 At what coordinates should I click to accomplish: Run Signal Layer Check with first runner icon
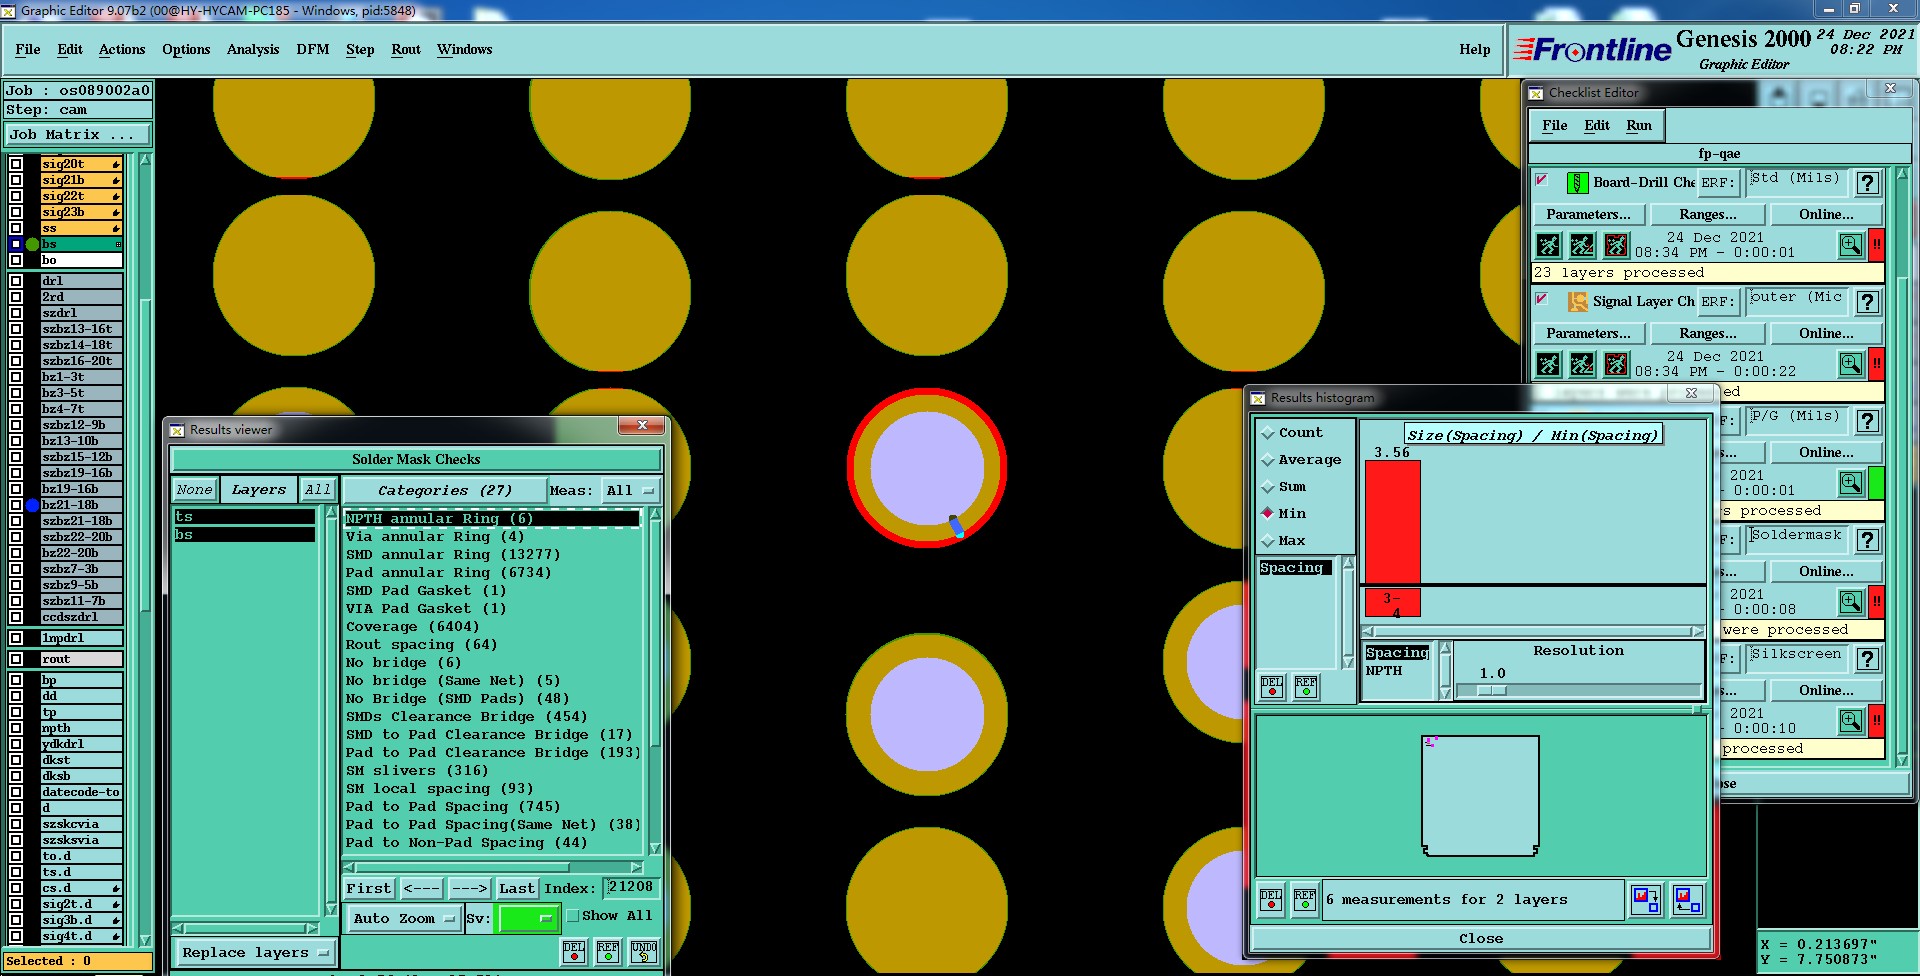pyautogui.click(x=1548, y=364)
